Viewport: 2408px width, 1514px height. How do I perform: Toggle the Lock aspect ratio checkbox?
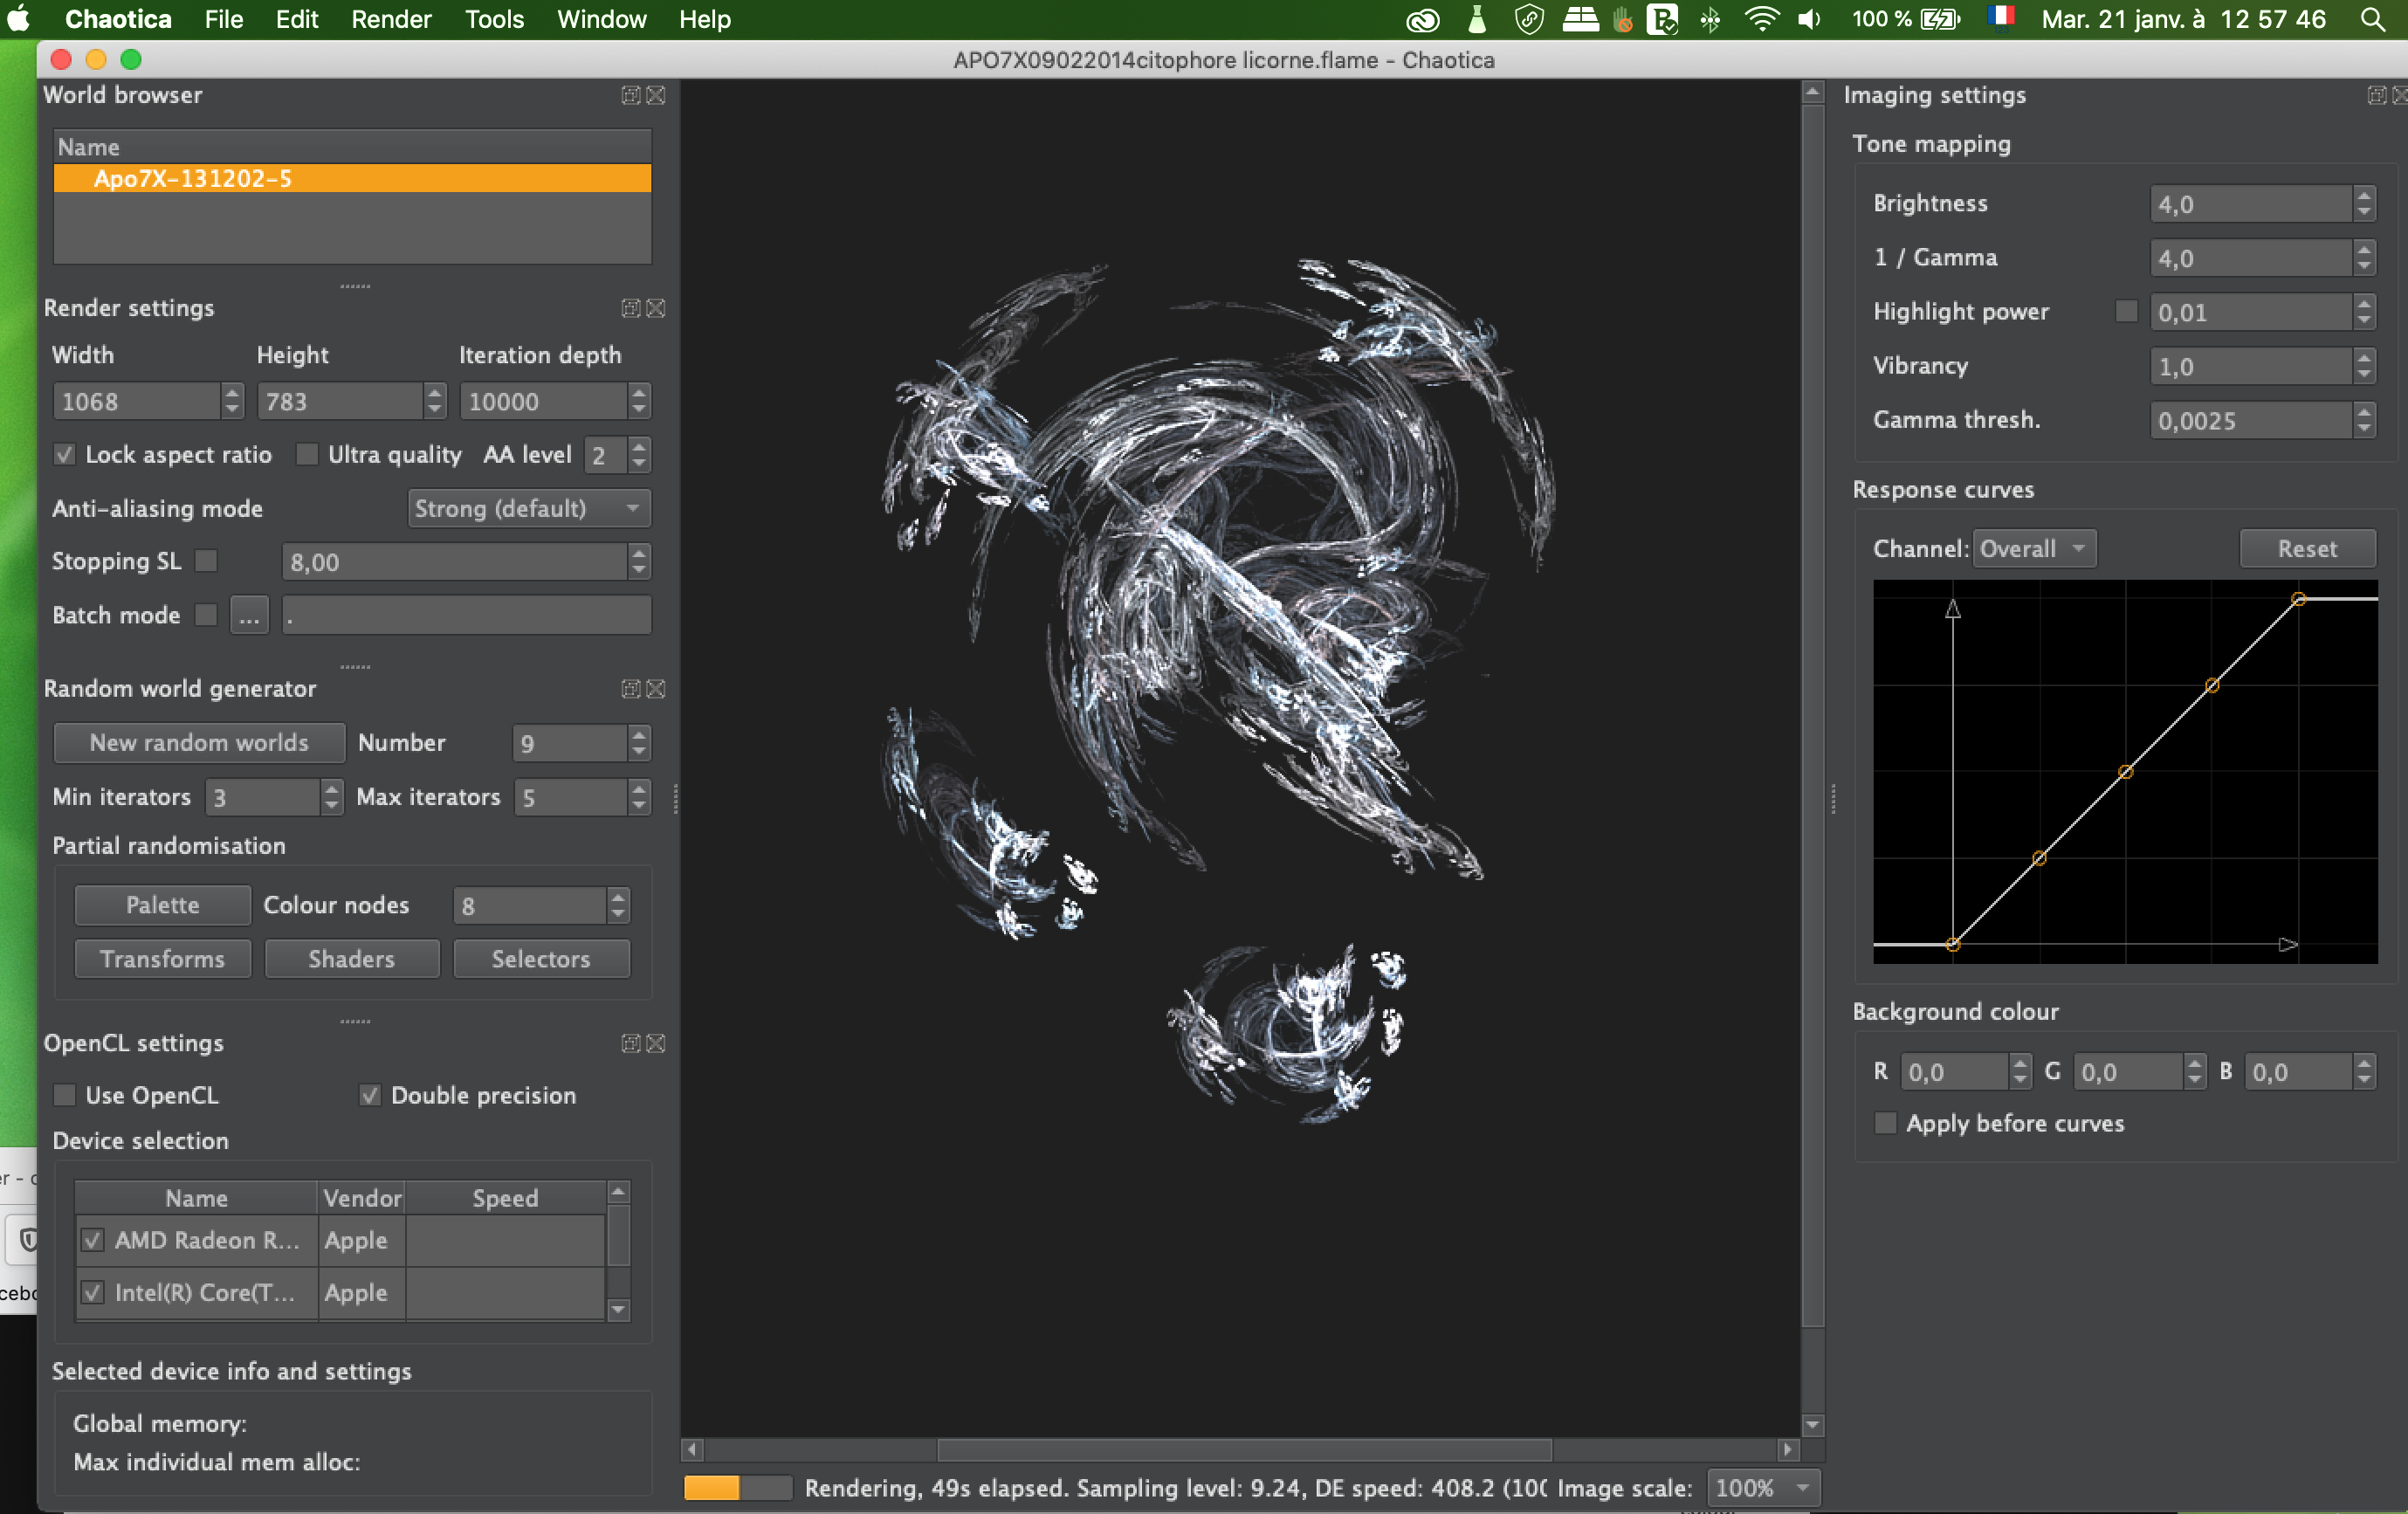(63, 455)
